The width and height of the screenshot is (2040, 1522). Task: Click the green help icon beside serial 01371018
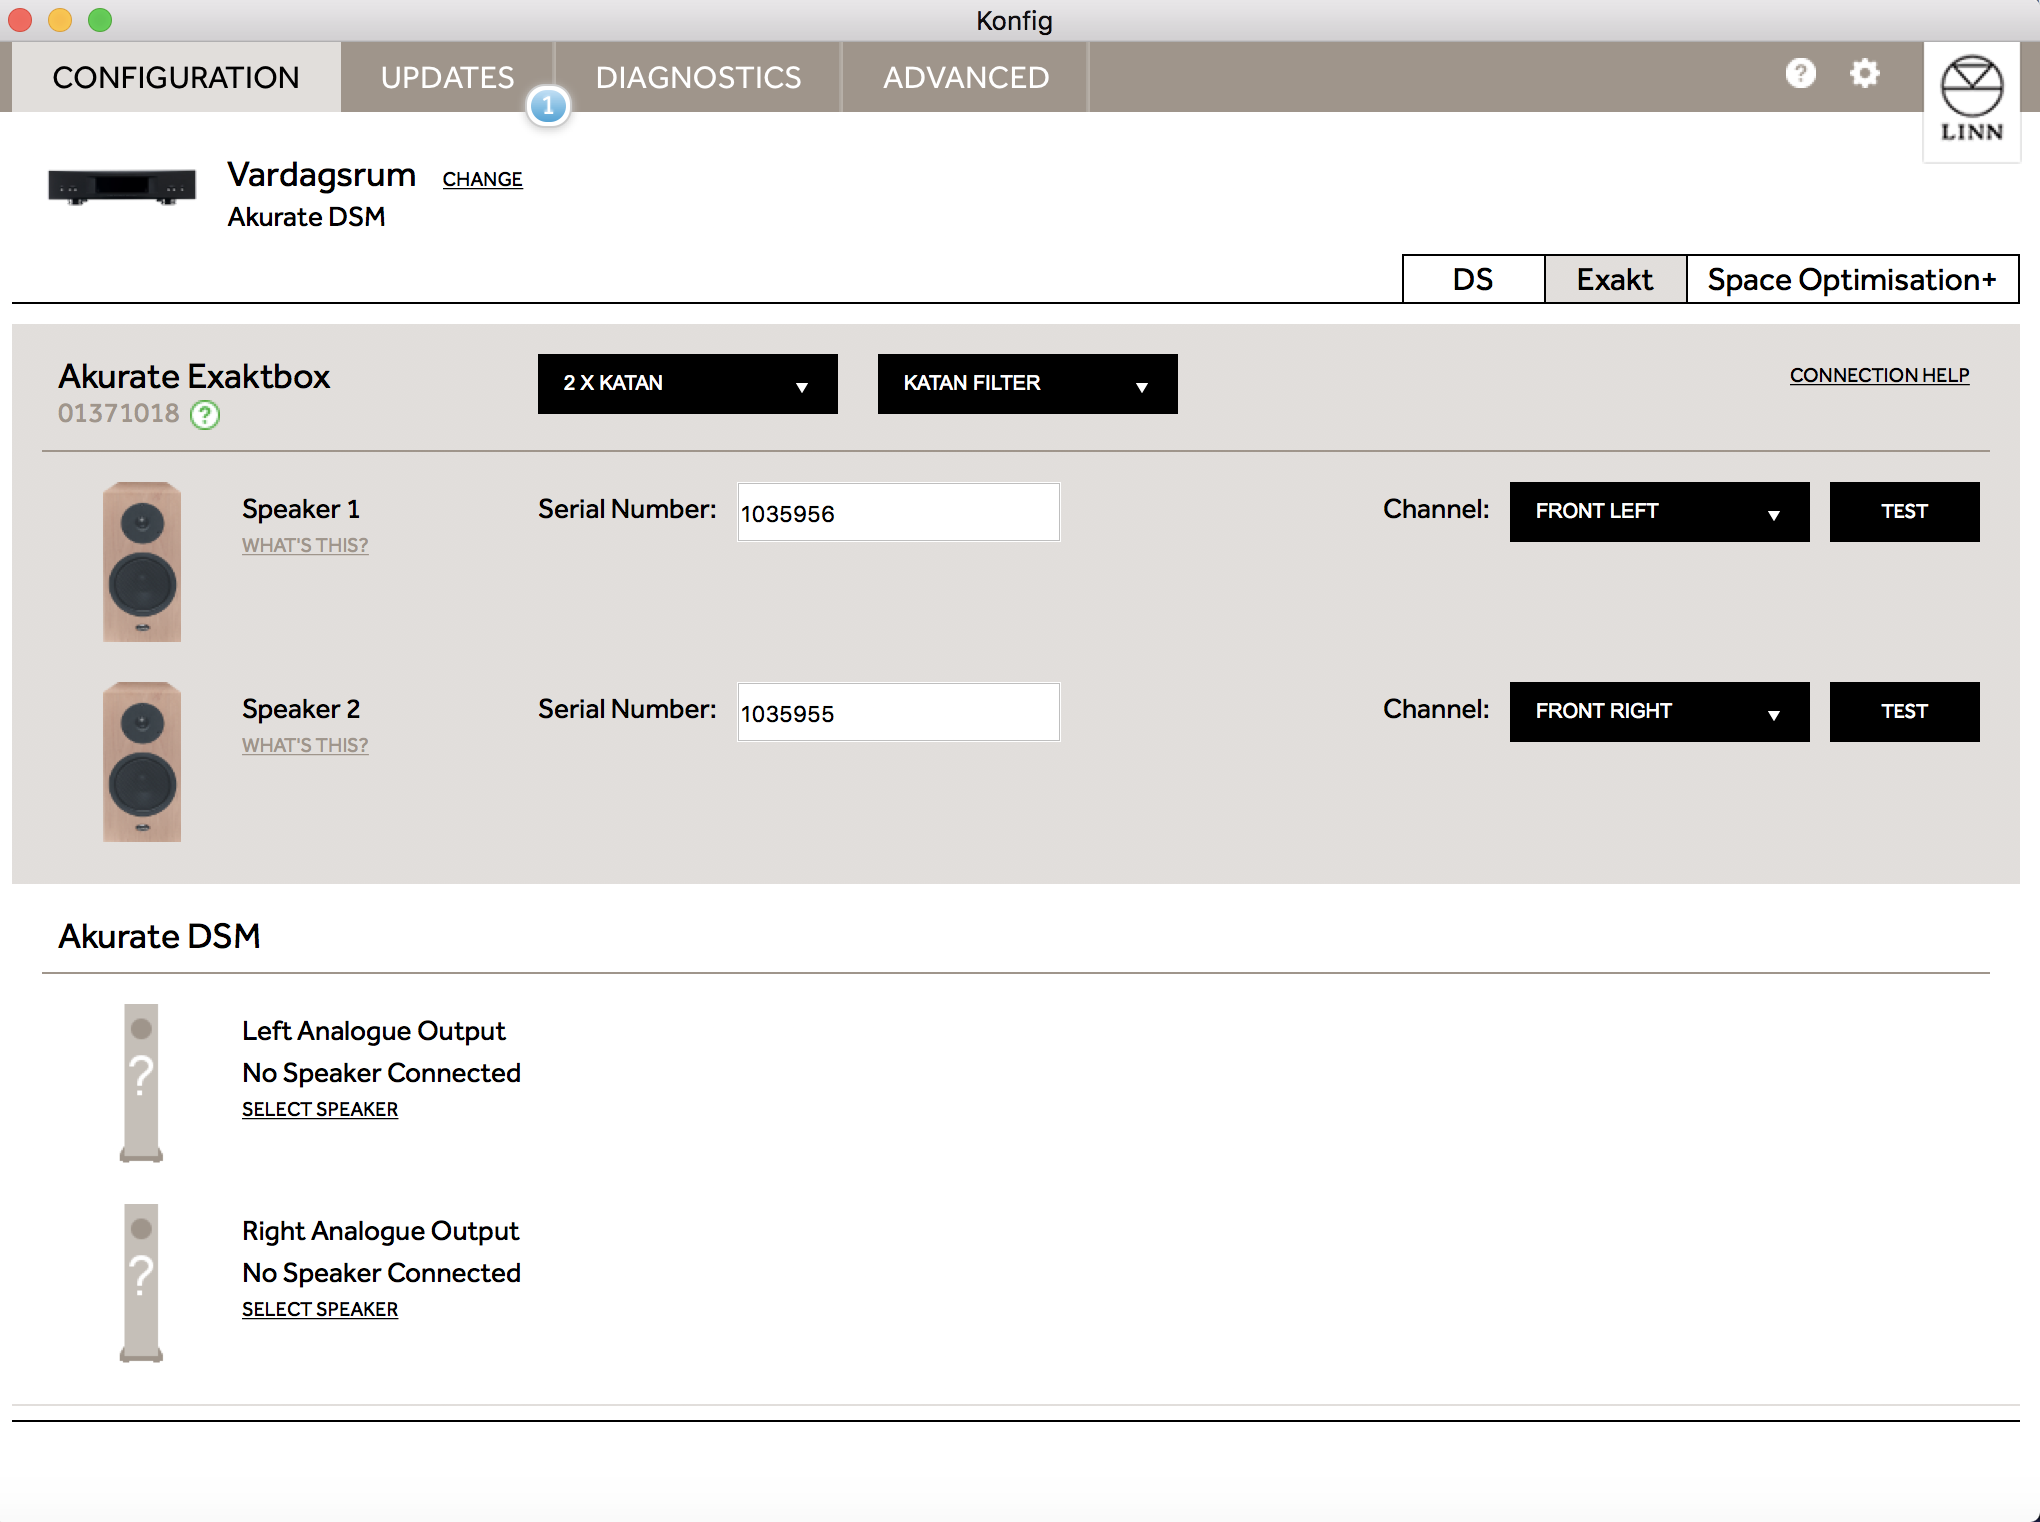click(x=205, y=414)
